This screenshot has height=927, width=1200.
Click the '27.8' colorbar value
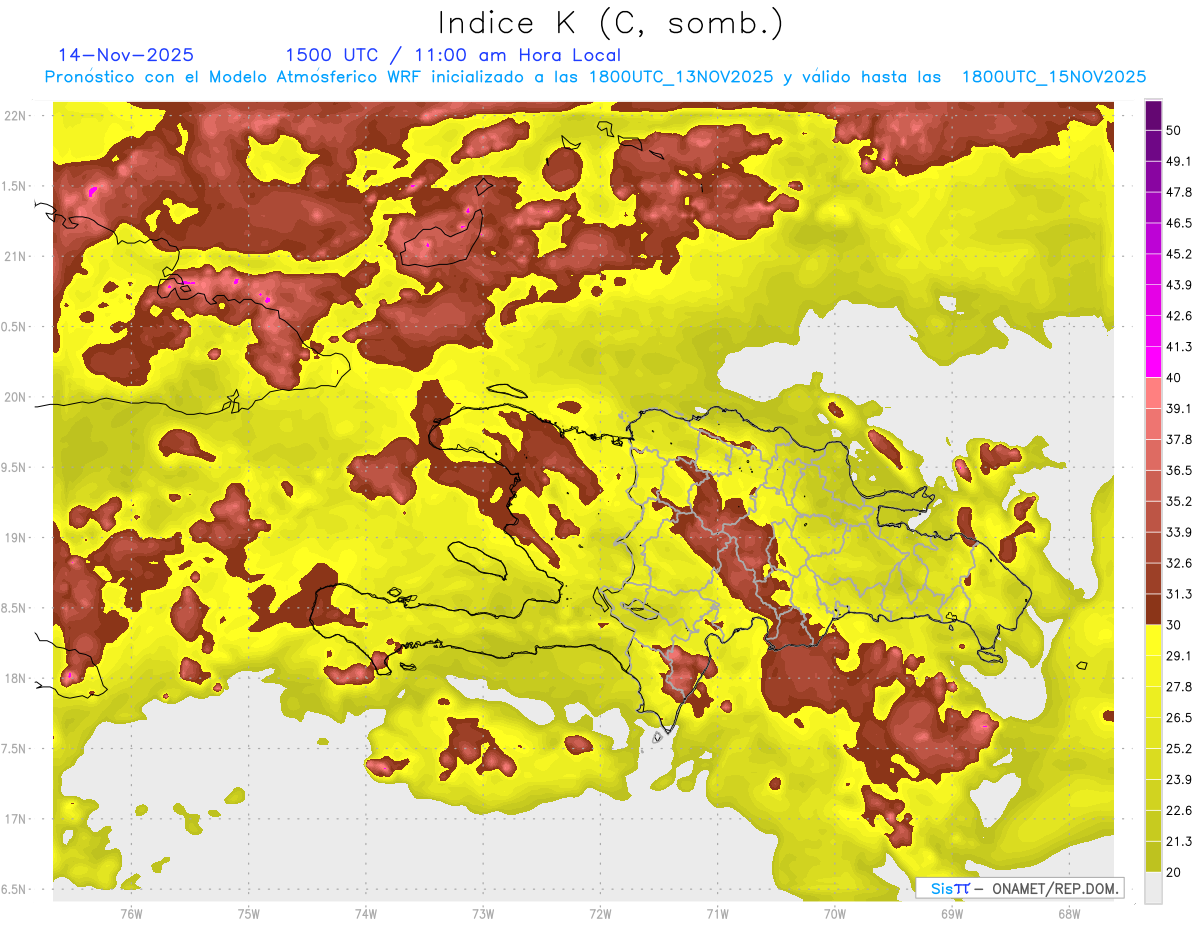[1179, 687]
